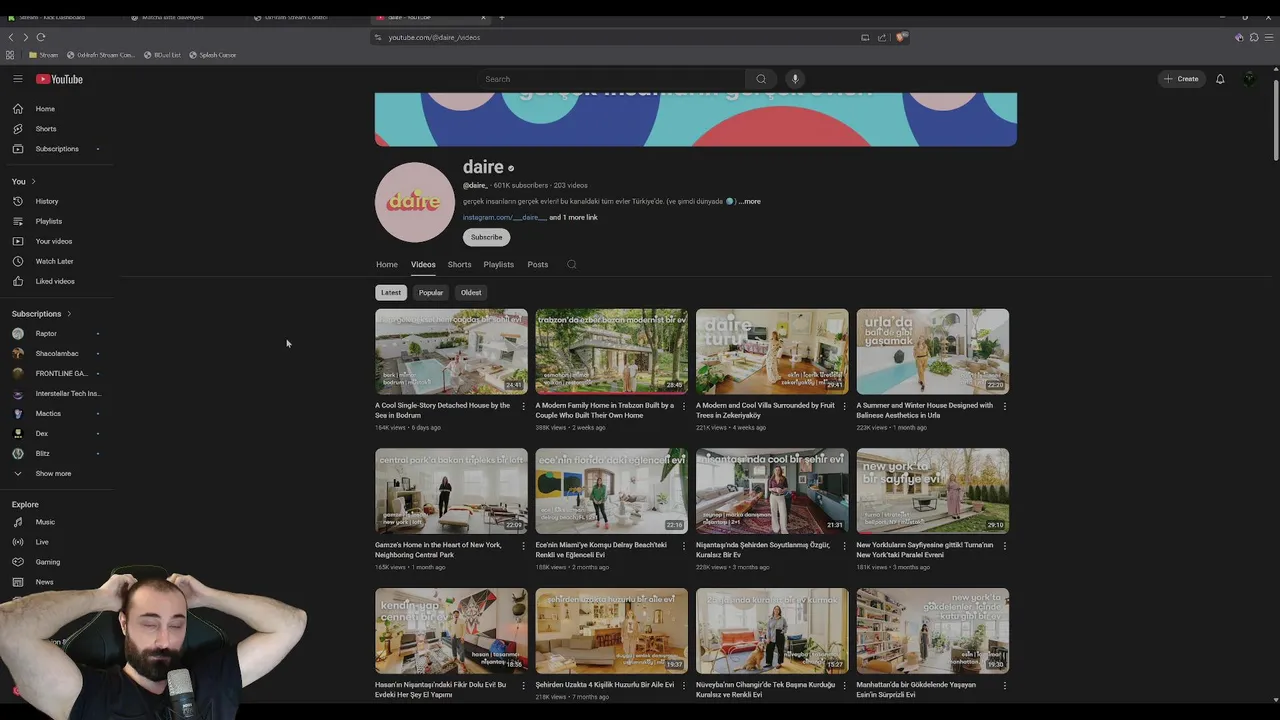Viewport: 1280px width, 720px height.
Task: Click the Create button
Action: [1181, 79]
